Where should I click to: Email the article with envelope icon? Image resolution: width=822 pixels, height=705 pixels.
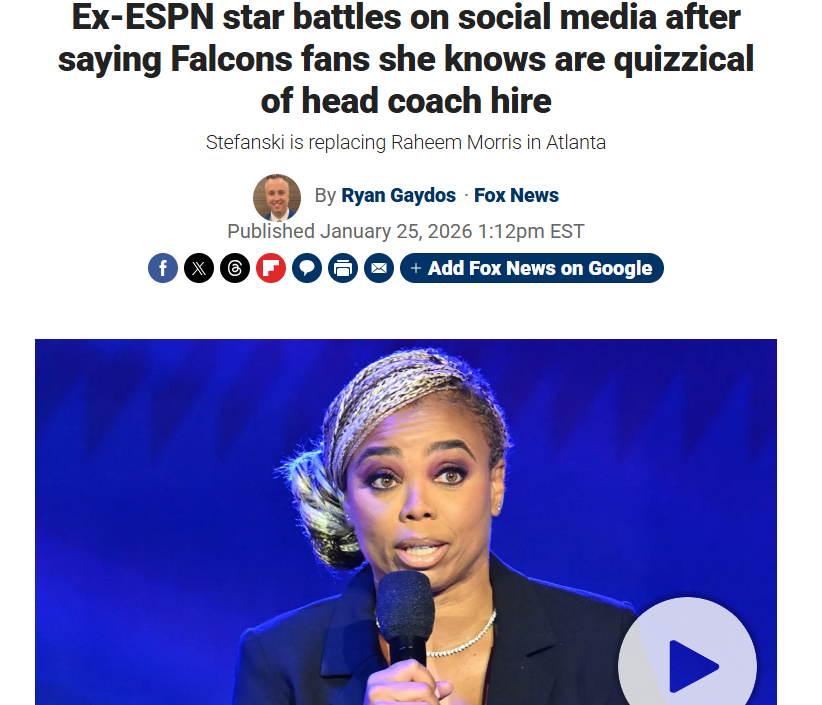[x=379, y=268]
